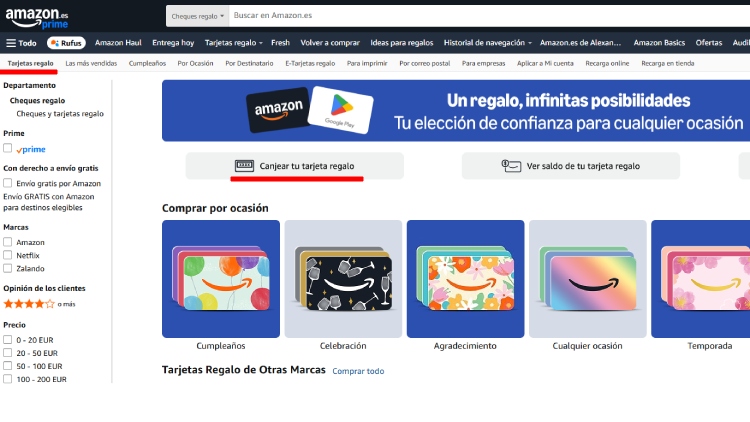
Task: Tick the Netflix brand checkbox
Action: pos(8,256)
